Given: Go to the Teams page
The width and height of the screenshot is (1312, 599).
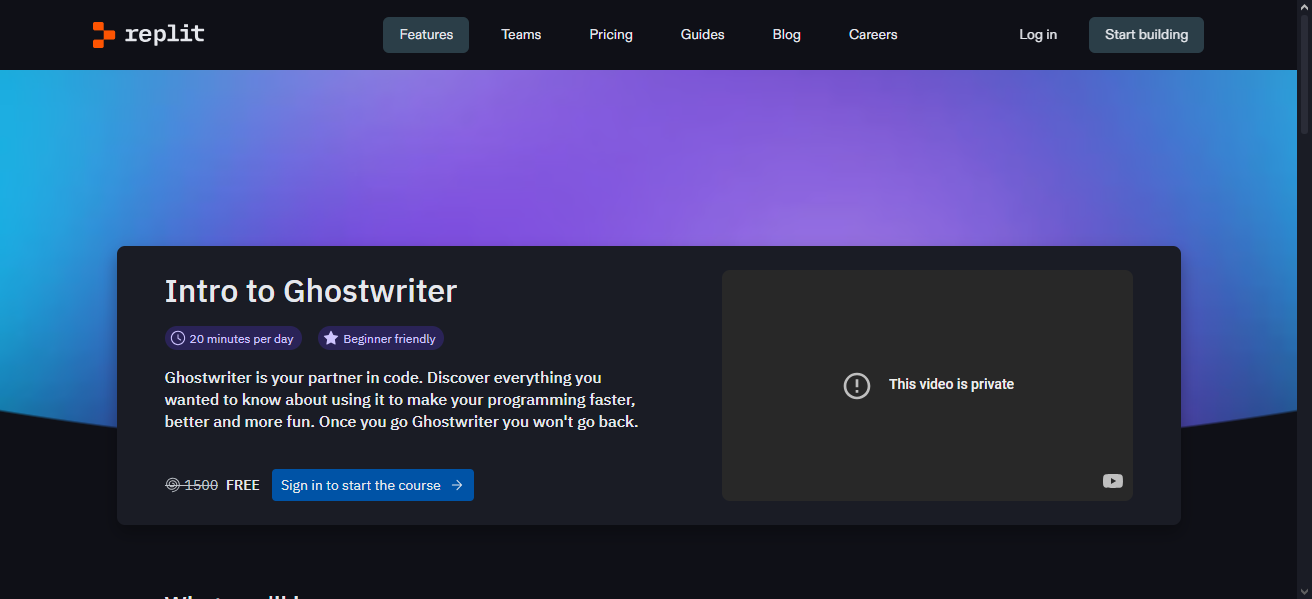Looking at the screenshot, I should click(x=521, y=35).
